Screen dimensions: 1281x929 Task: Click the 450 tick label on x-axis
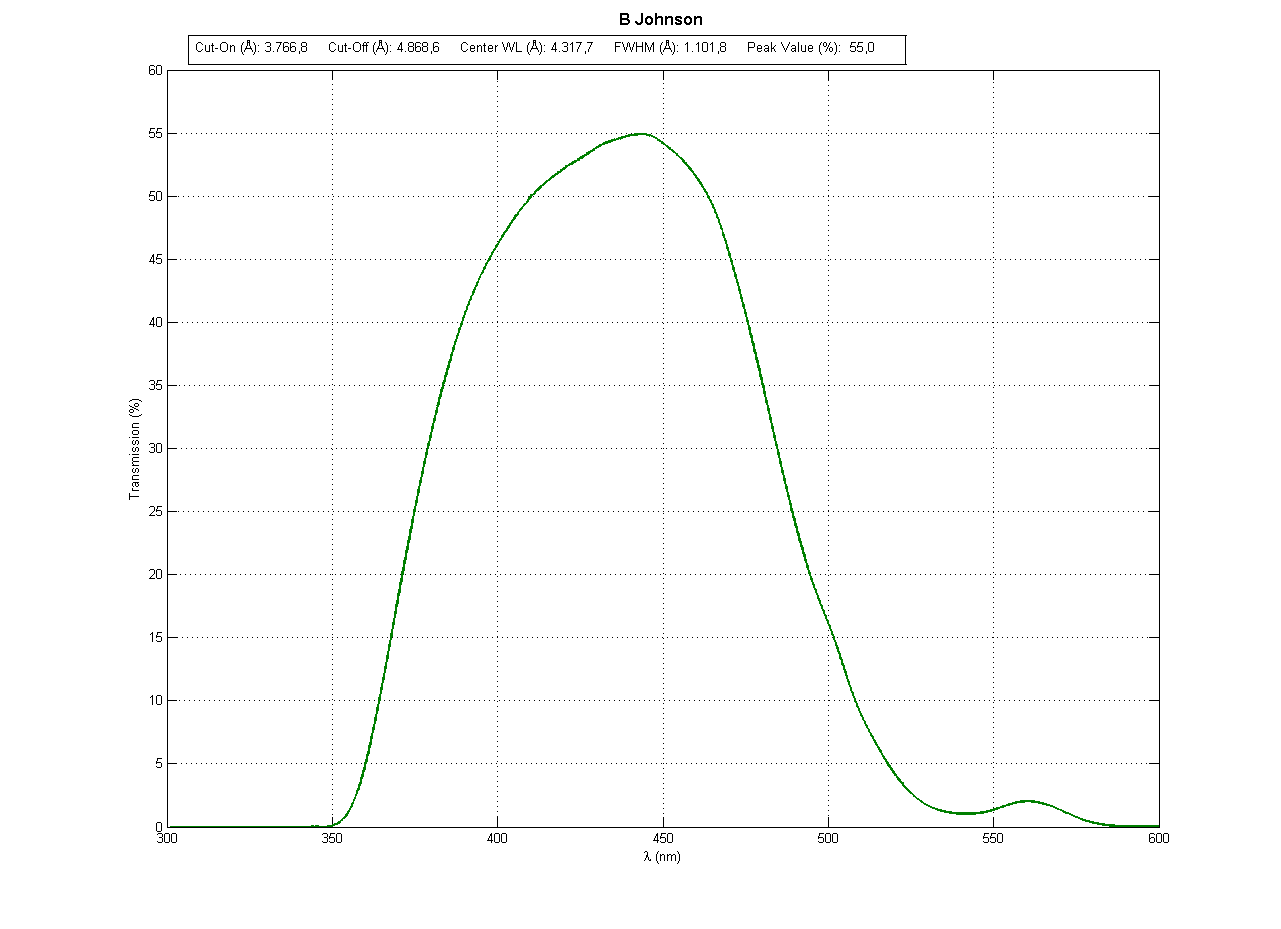[663, 839]
